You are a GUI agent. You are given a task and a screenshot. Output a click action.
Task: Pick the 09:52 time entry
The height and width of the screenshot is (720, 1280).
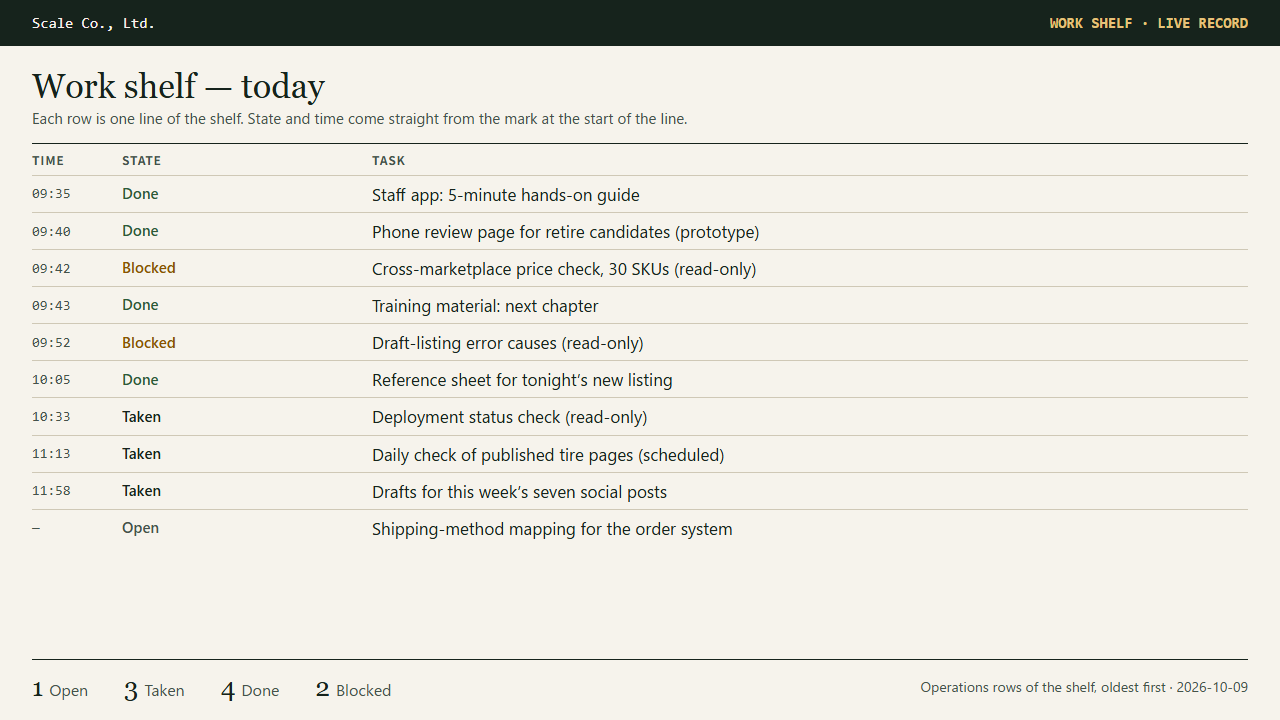click(x=51, y=342)
